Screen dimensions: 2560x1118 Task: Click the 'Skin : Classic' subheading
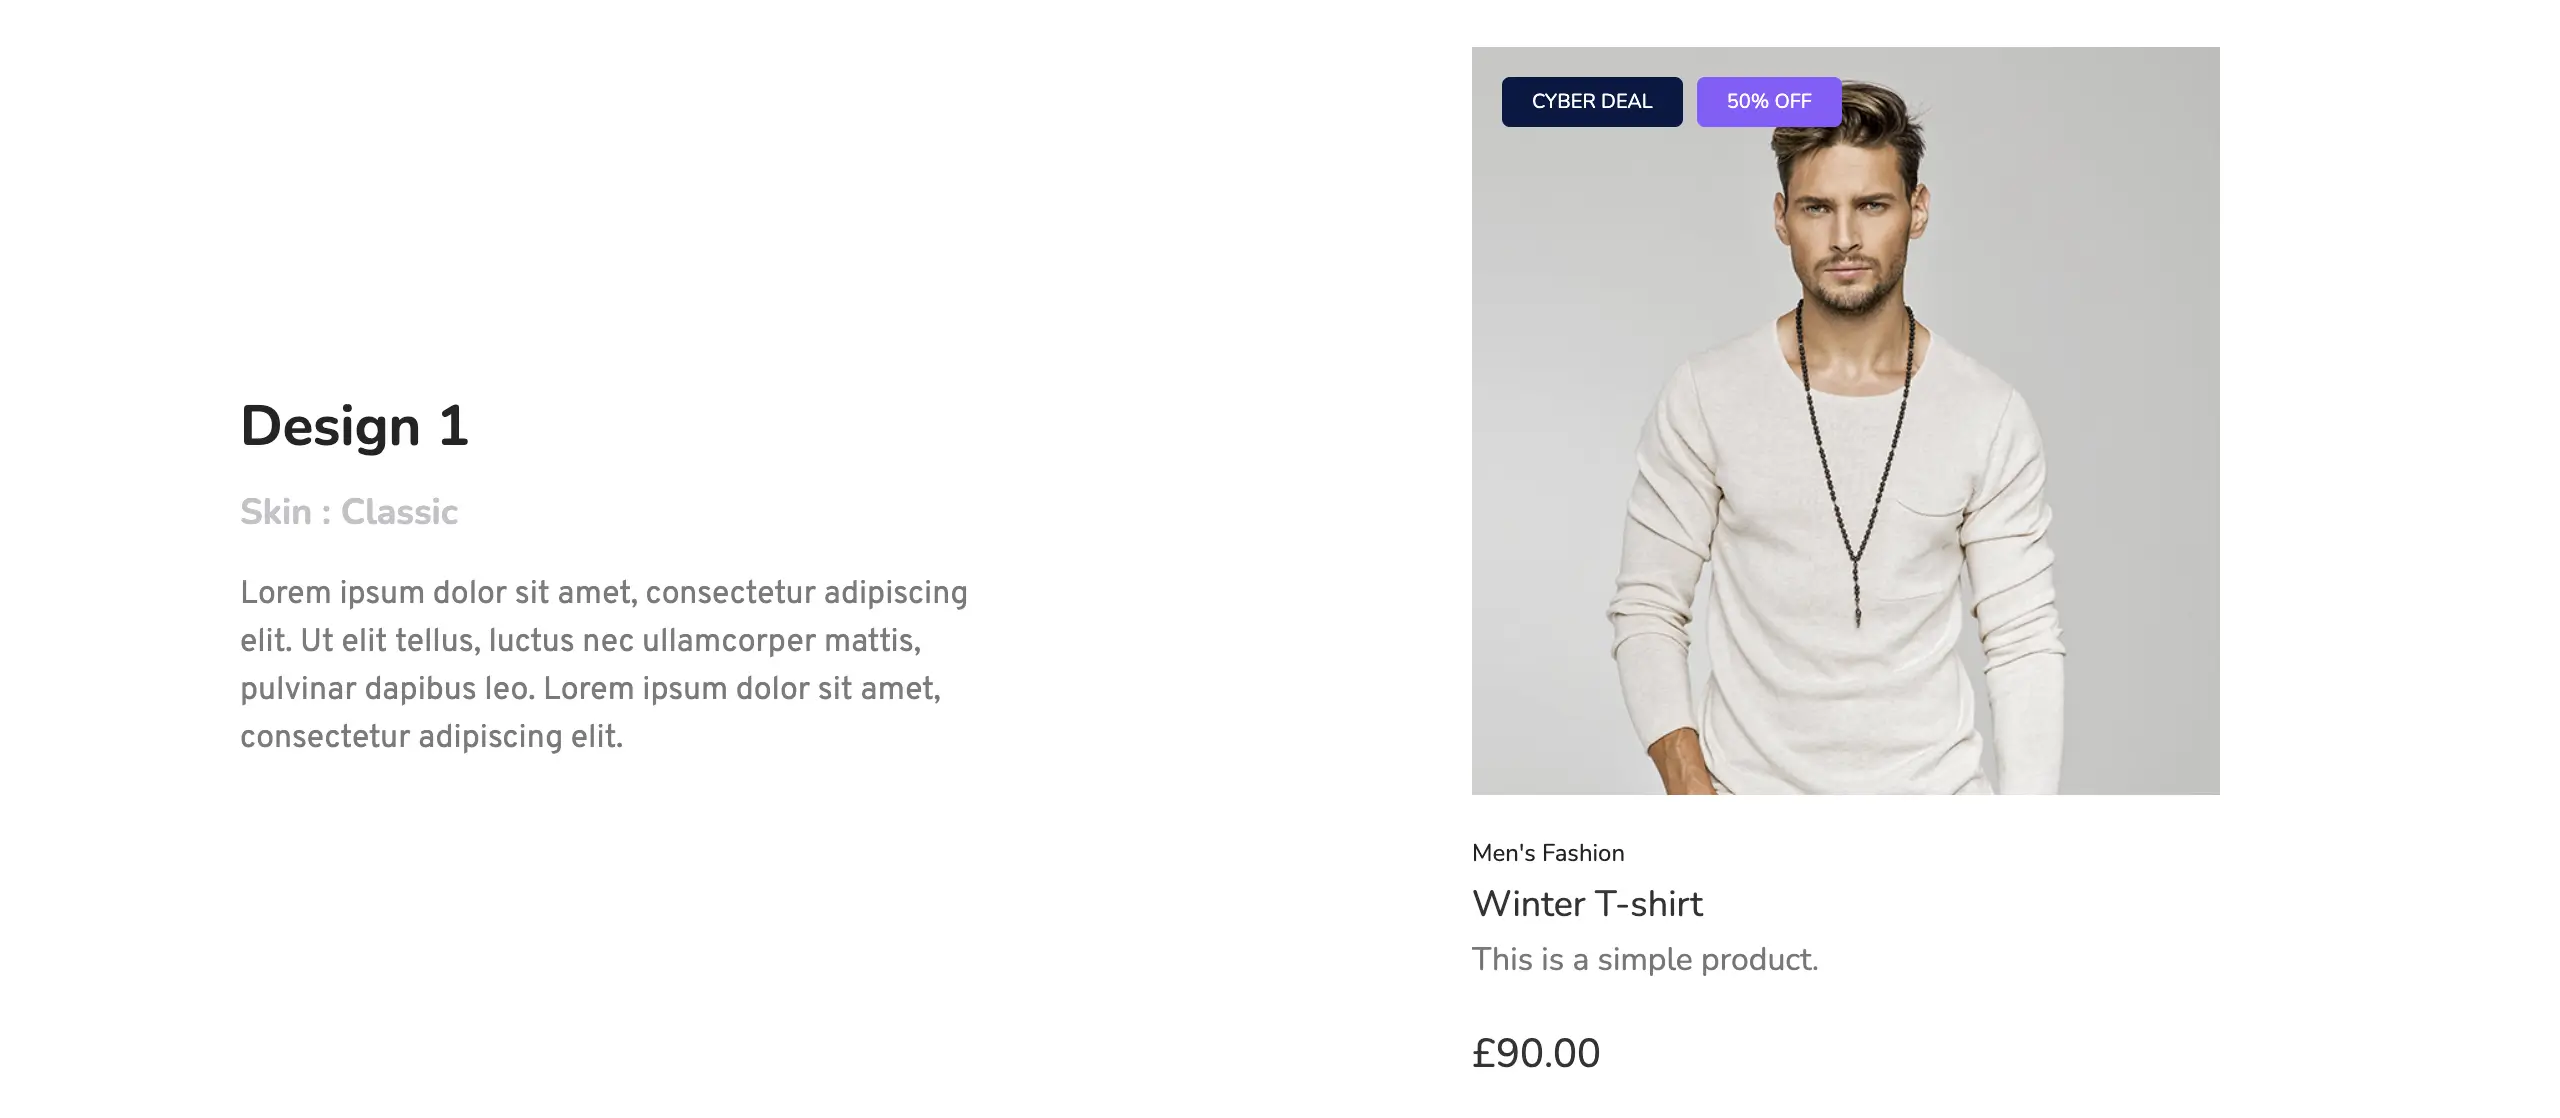click(x=348, y=512)
